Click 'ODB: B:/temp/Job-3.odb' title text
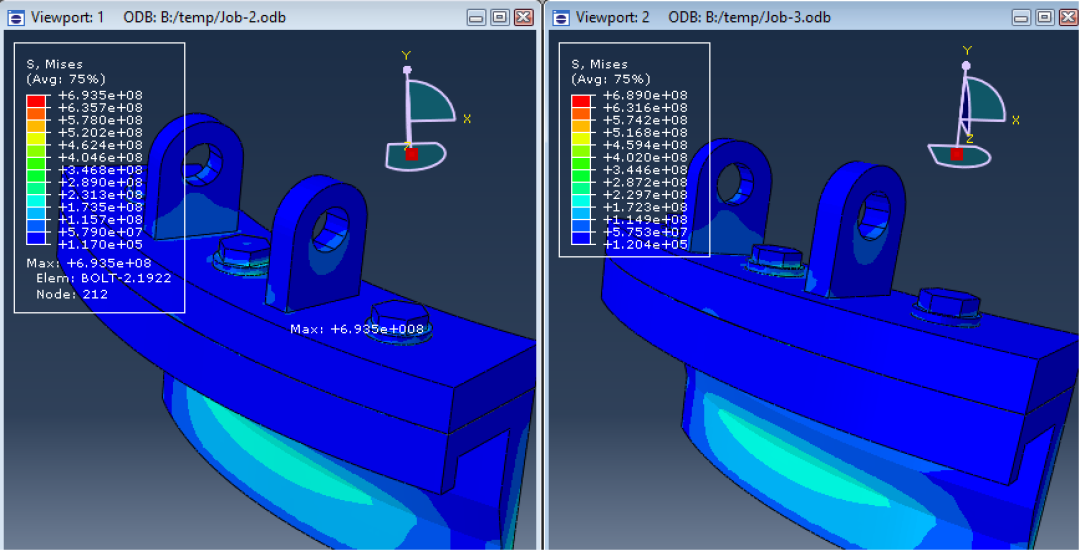This screenshot has width=1080, height=551. click(x=749, y=17)
